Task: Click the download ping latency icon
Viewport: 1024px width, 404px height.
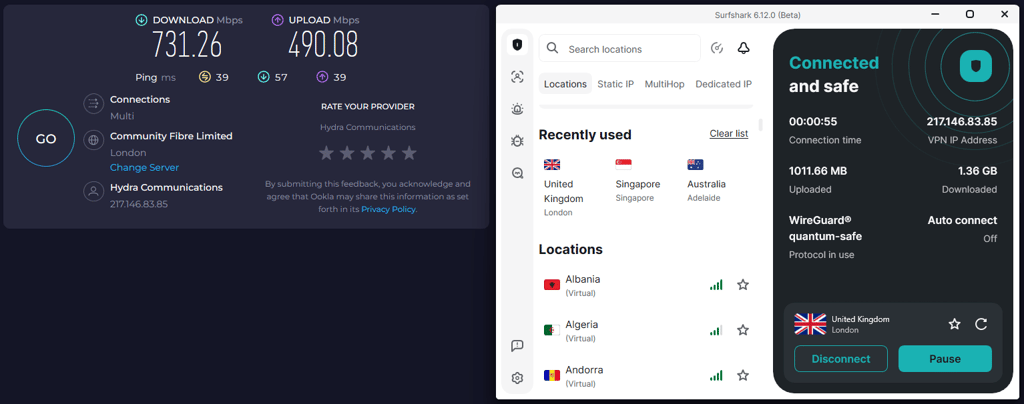Action: click(x=263, y=78)
